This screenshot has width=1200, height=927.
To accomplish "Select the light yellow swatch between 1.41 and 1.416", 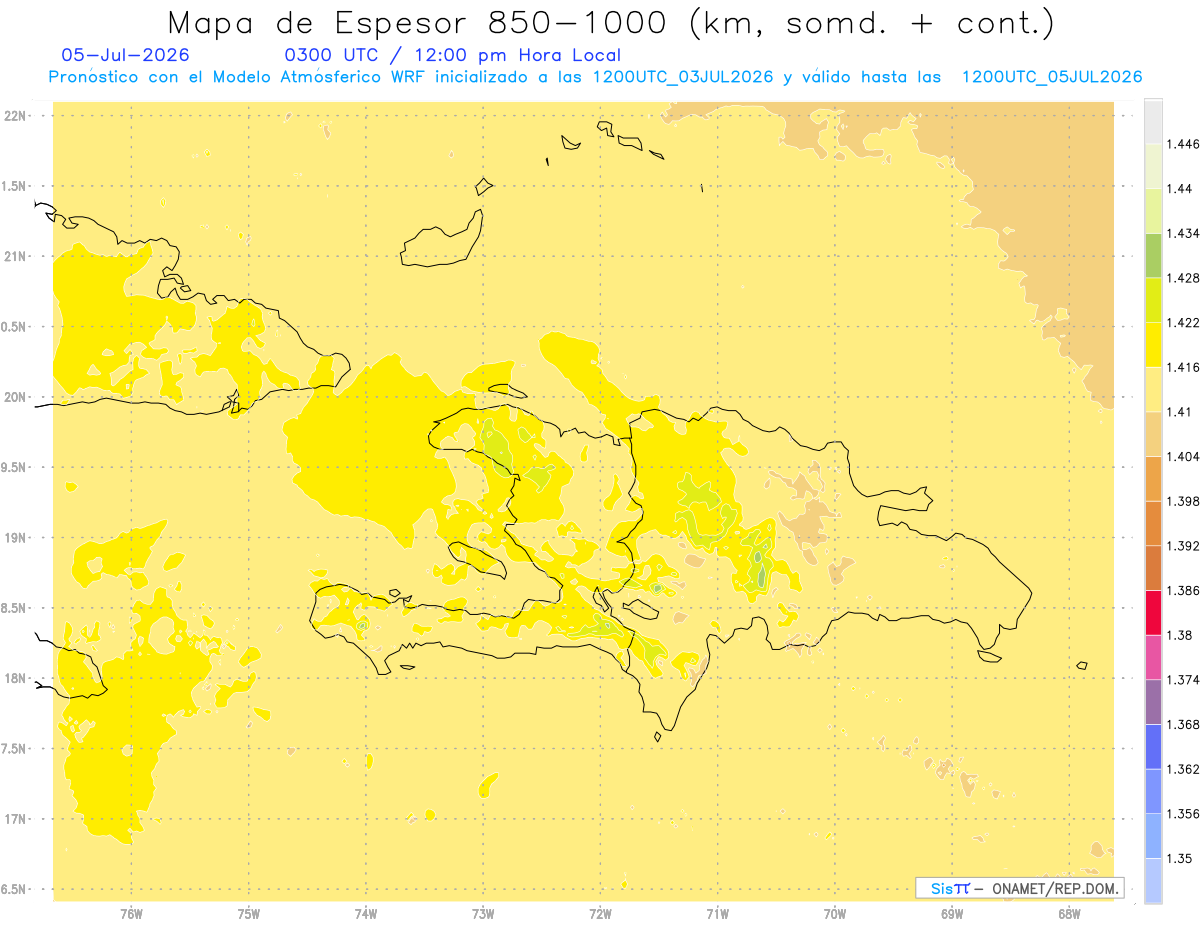I will (x=1153, y=389).
